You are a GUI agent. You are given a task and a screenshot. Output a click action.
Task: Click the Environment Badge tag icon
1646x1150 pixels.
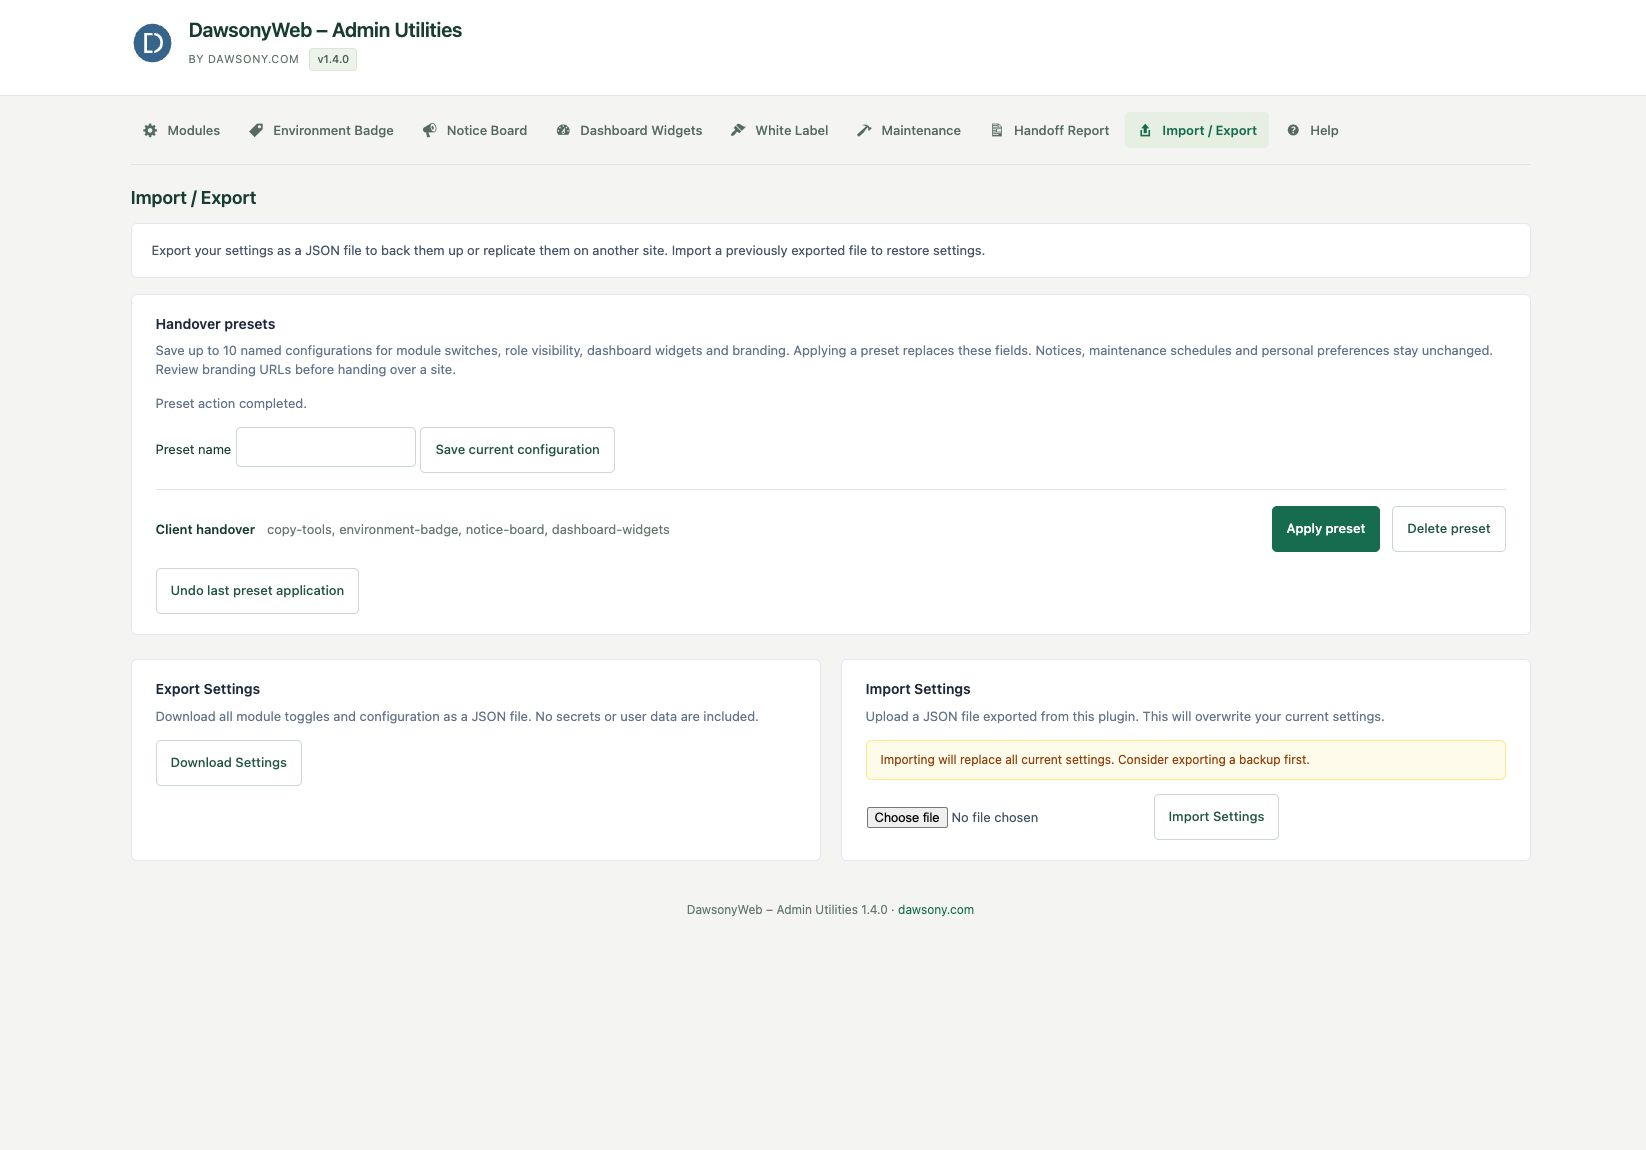(x=256, y=130)
